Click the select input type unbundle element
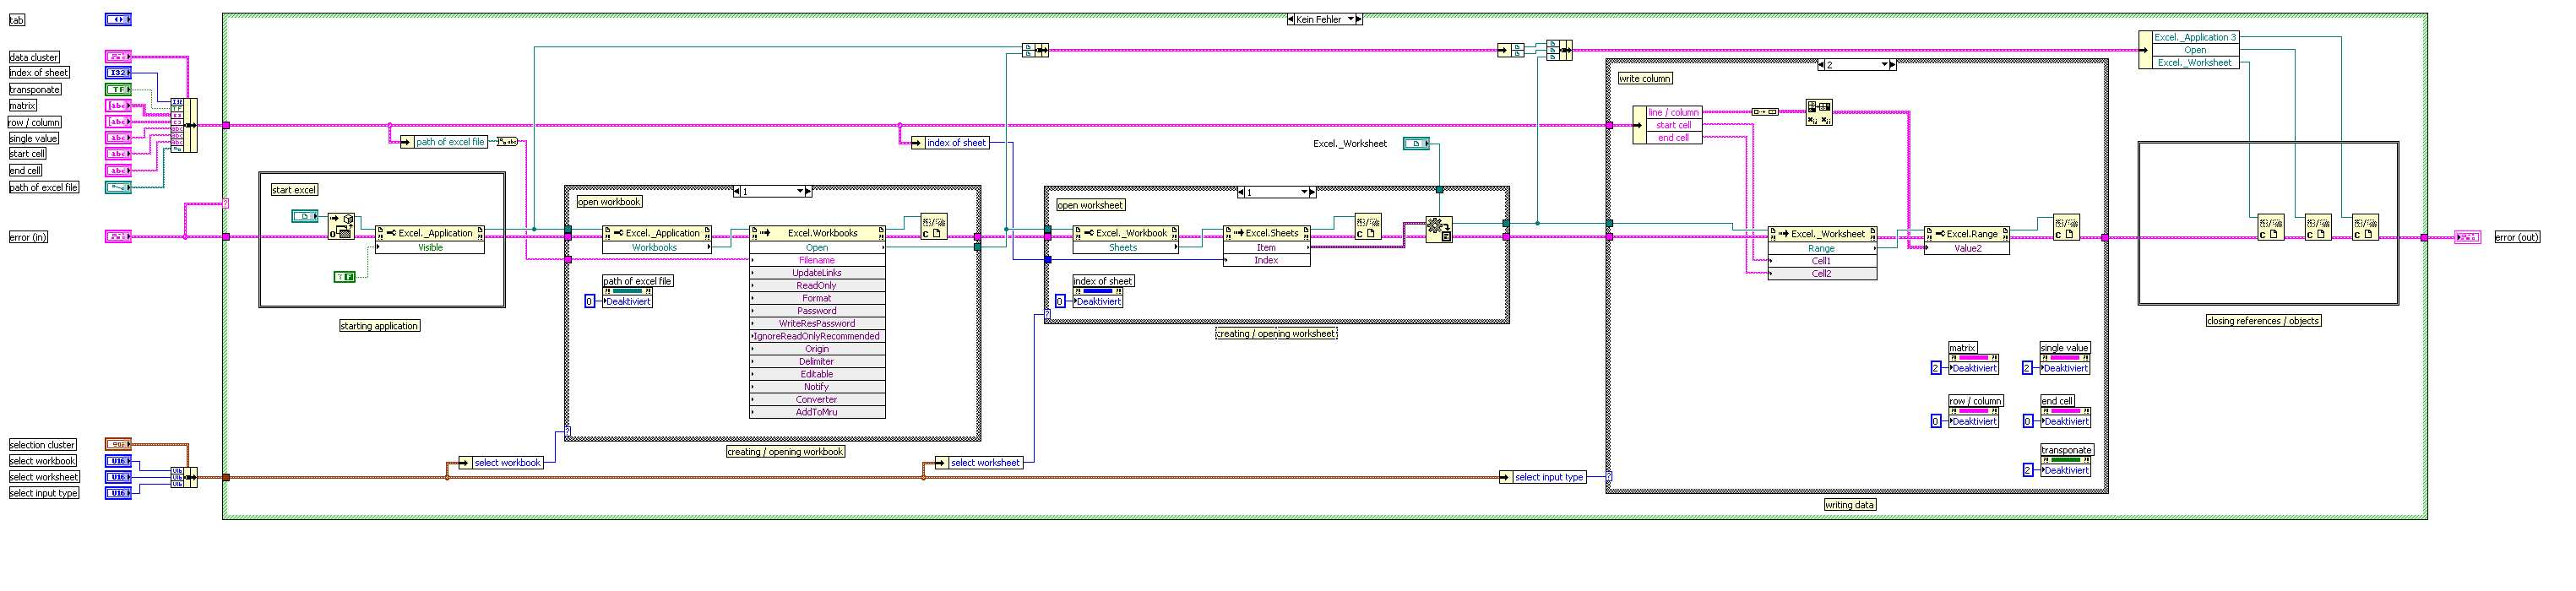 [1549, 477]
